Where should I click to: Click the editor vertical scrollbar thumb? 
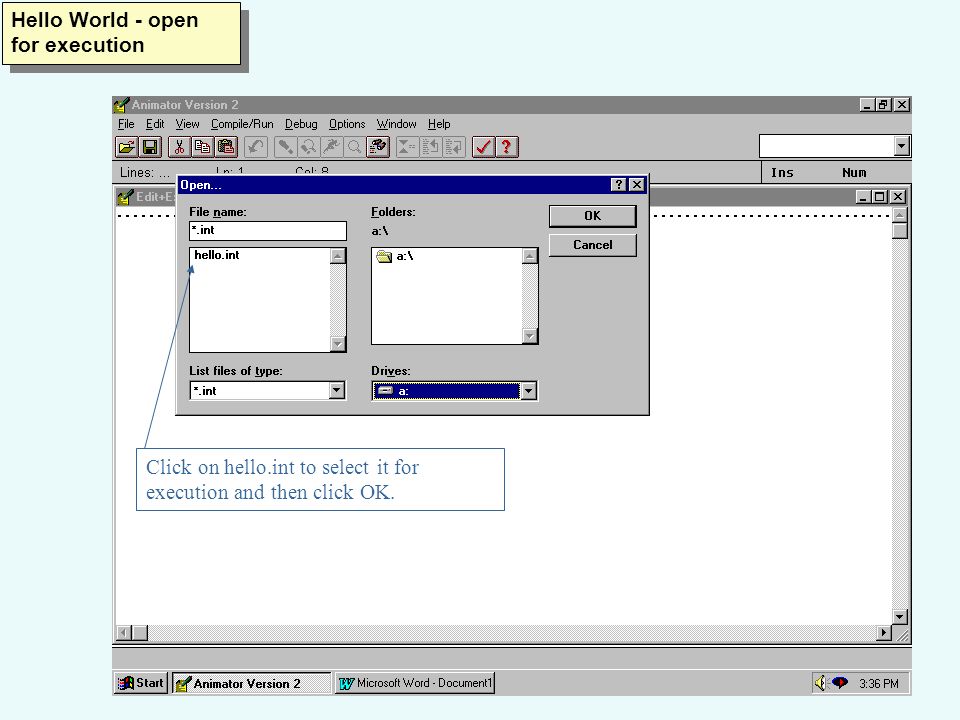[x=899, y=231]
